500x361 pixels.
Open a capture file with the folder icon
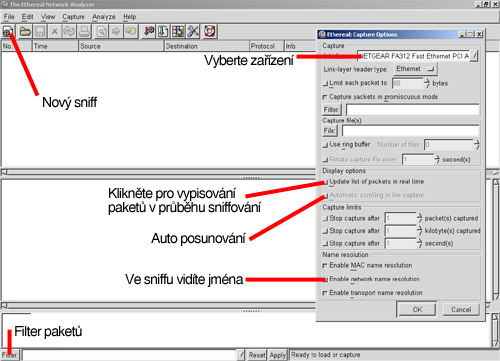pyautogui.click(x=25, y=31)
